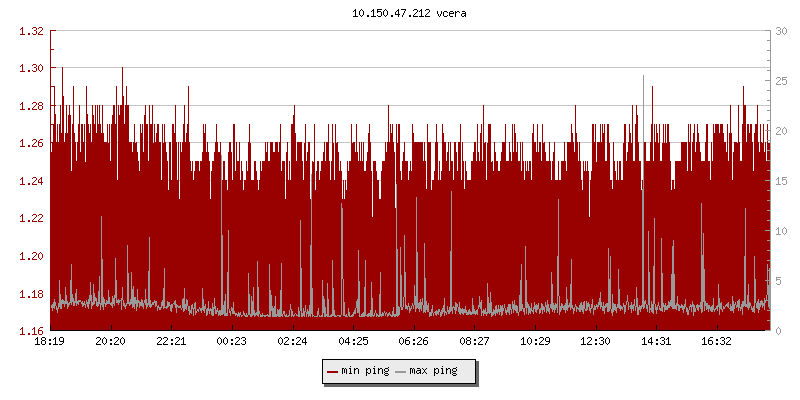The image size is (800, 400).
Task: Select the 5 value on right axis
Action: click(778, 281)
